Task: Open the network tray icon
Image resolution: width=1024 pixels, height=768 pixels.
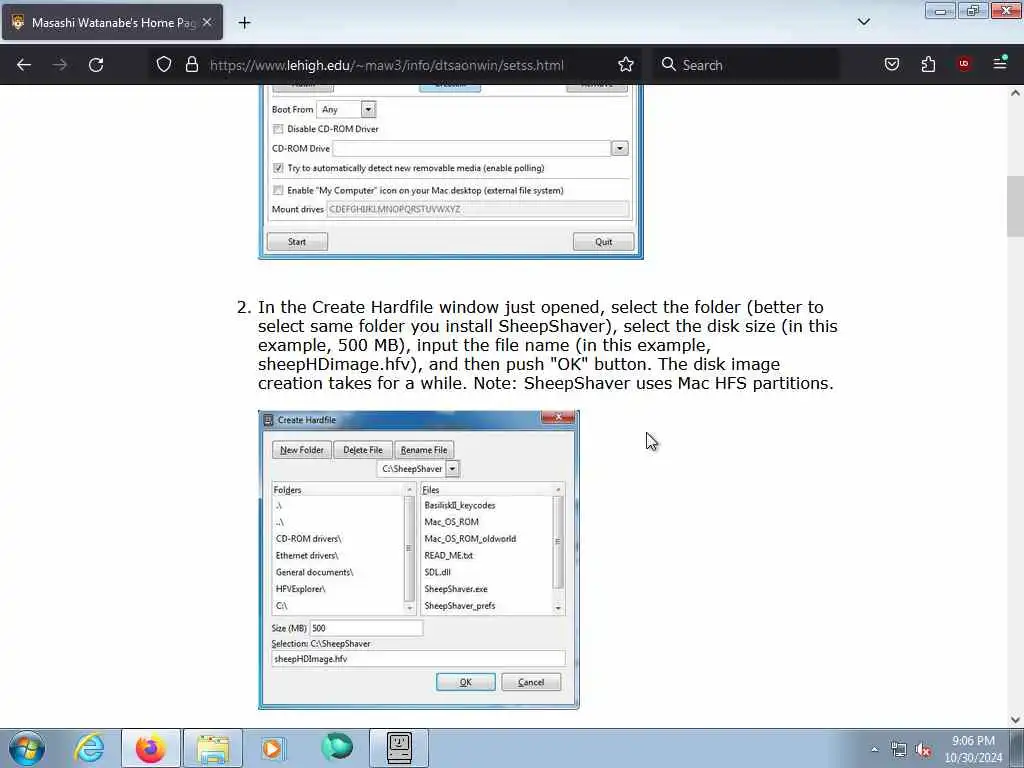Action: coord(899,750)
